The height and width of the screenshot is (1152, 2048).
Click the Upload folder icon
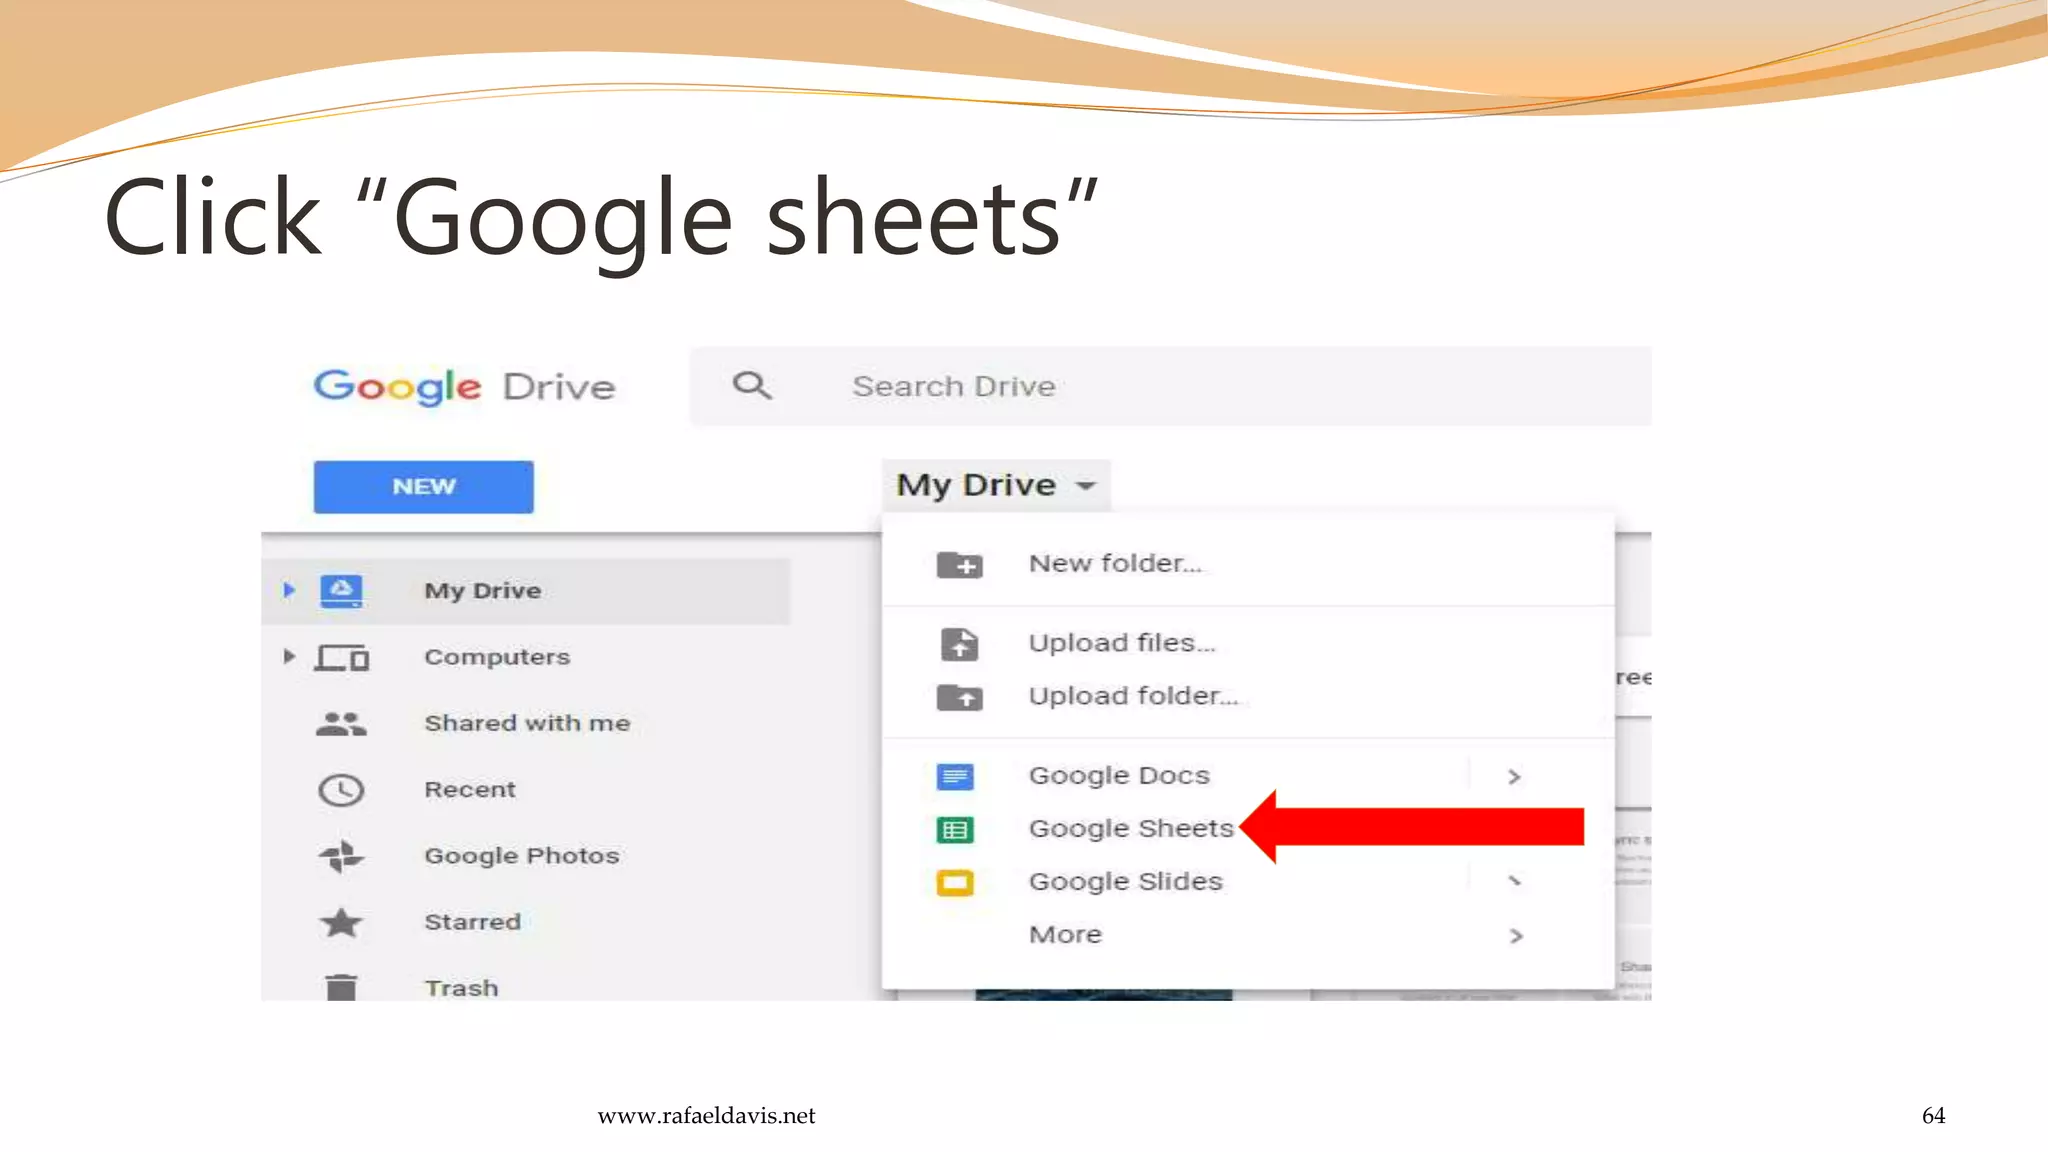(x=959, y=697)
